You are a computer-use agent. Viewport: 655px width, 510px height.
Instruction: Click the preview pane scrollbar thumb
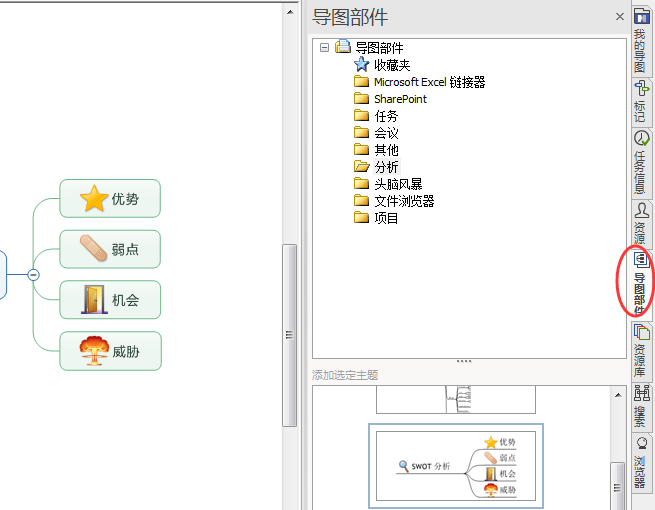tap(617, 486)
